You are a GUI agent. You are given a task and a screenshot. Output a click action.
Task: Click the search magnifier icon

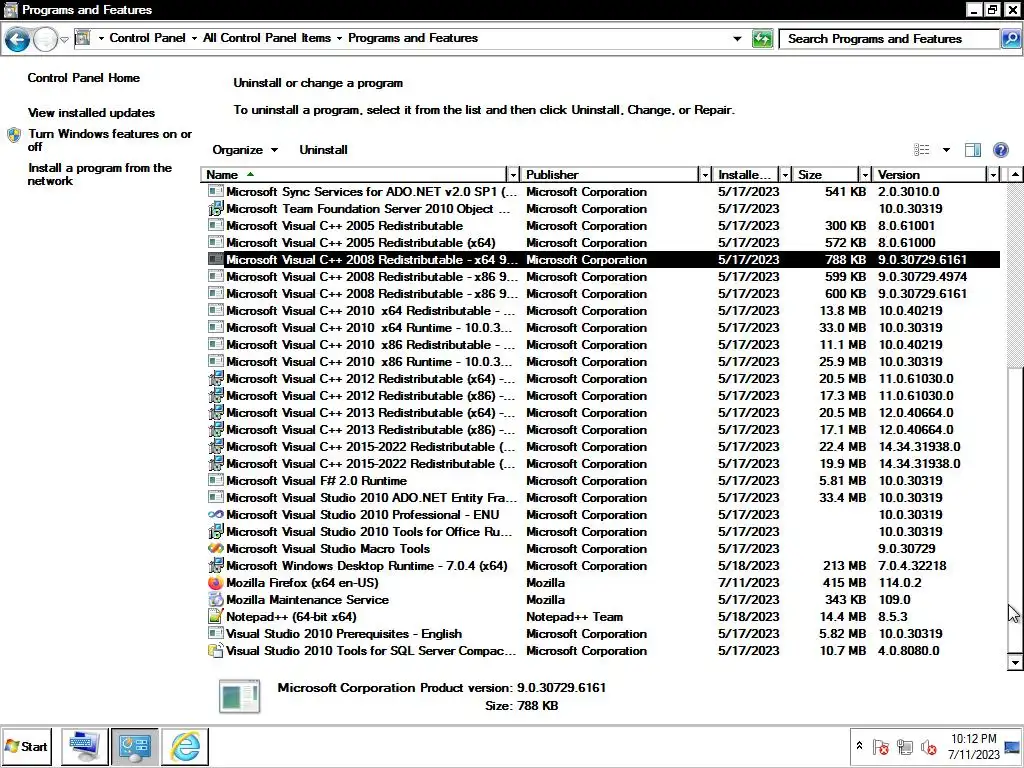point(1011,39)
